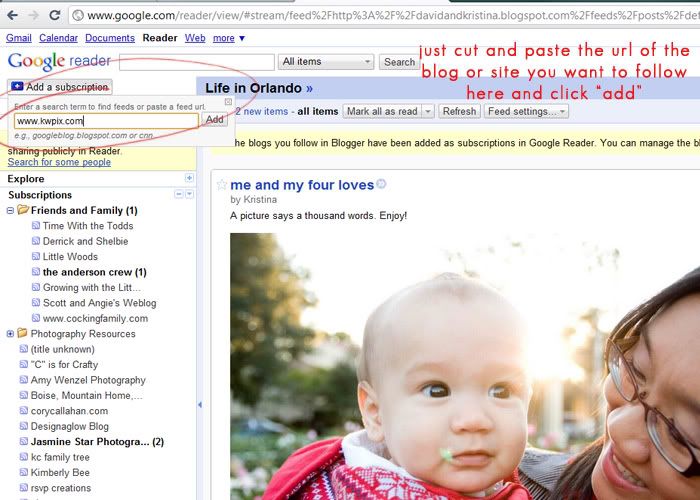This screenshot has width=700, height=500.
Task: Go back with the browser back arrow
Action: click(12, 15)
